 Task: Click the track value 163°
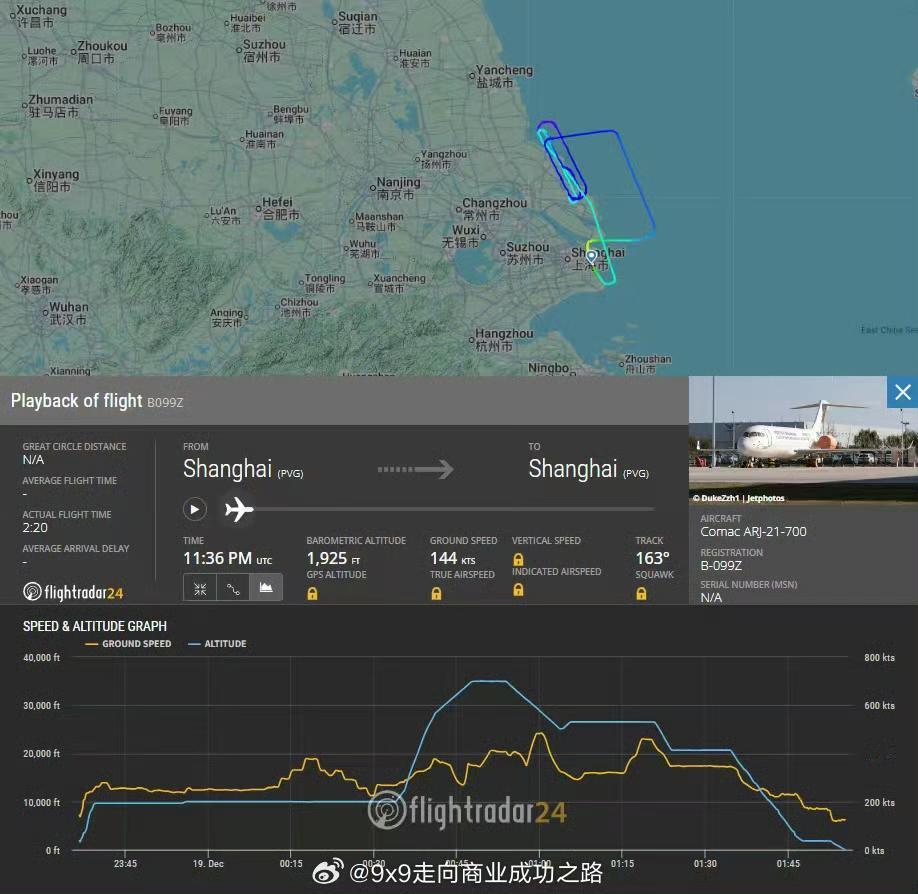pyautogui.click(x=652, y=559)
